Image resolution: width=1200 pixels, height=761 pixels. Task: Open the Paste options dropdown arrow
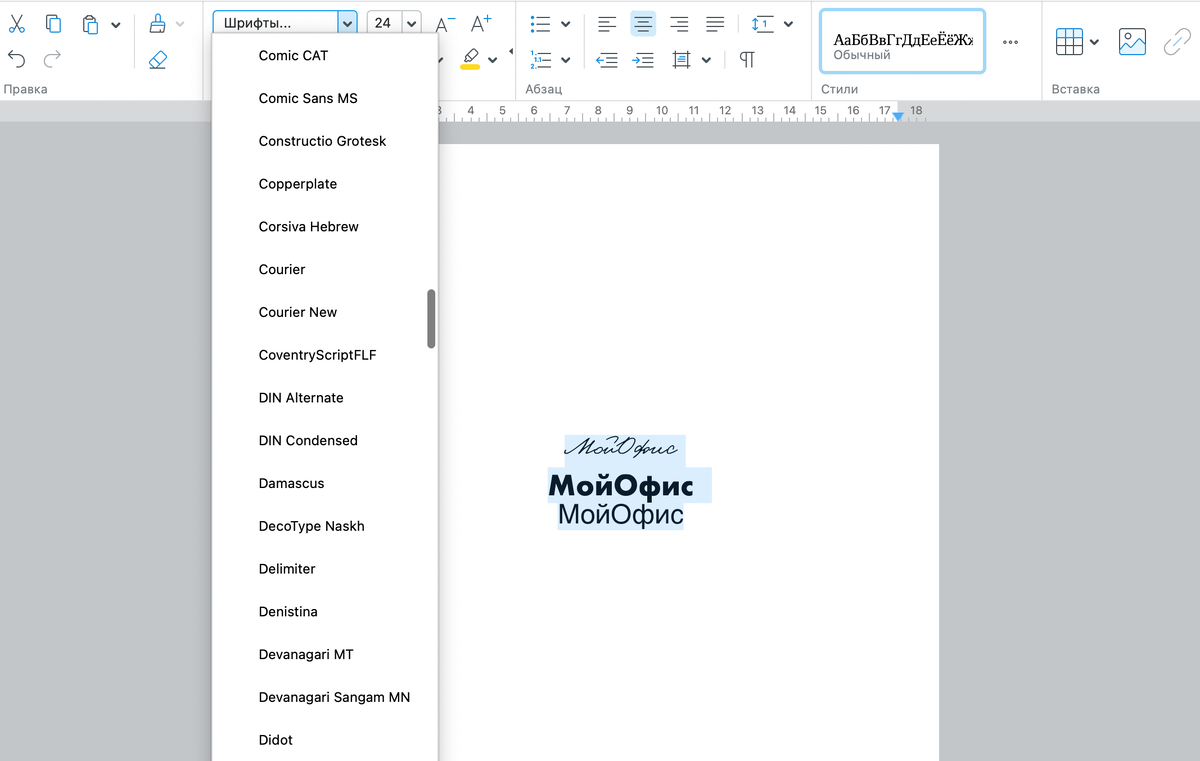pyautogui.click(x=116, y=25)
